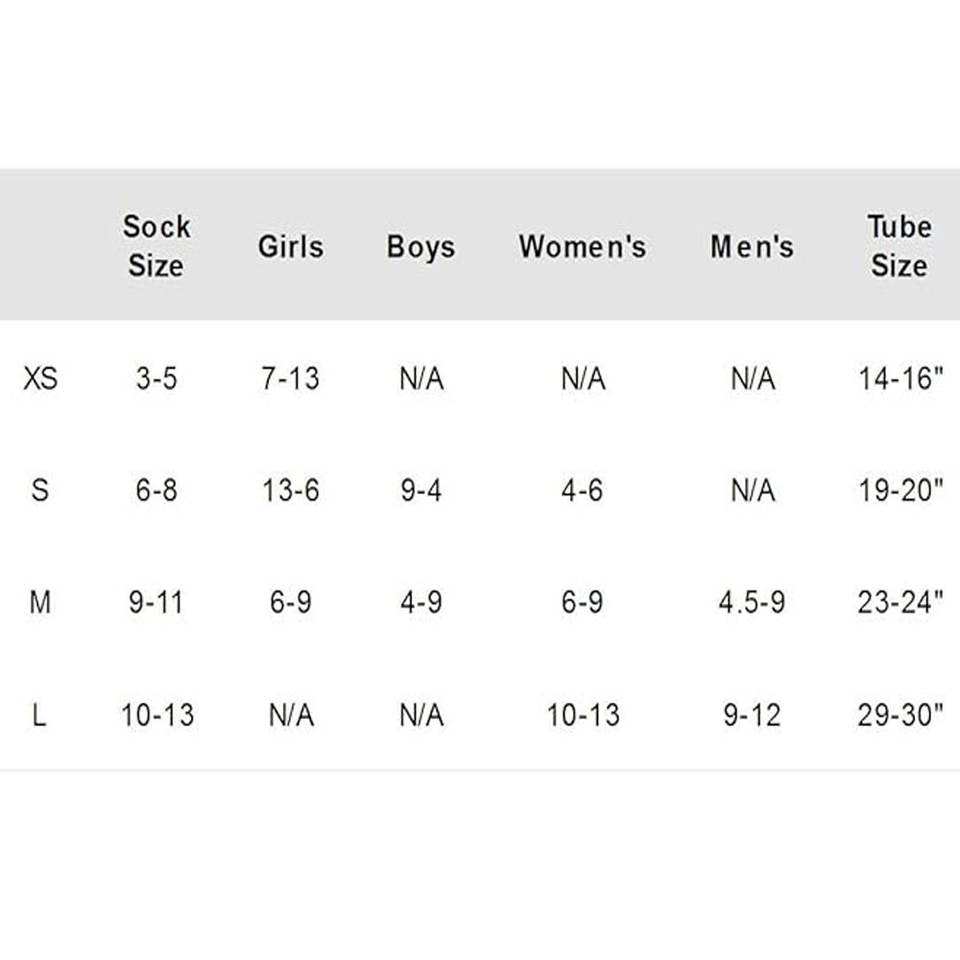Screen dimensions: 960x960
Task: Select Men's 9-12 cell in L row
Action: 752,716
